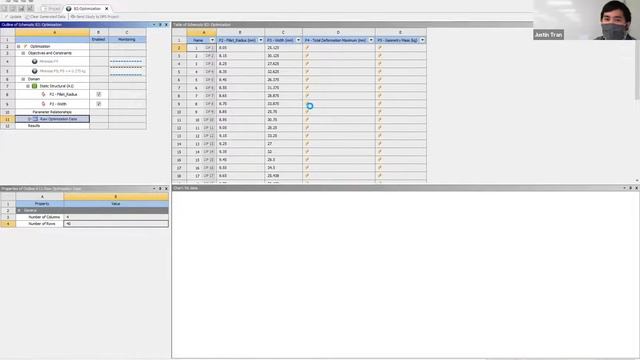Pin the Chart panel
Screen dimensions: 640x360
tap(630, 188)
